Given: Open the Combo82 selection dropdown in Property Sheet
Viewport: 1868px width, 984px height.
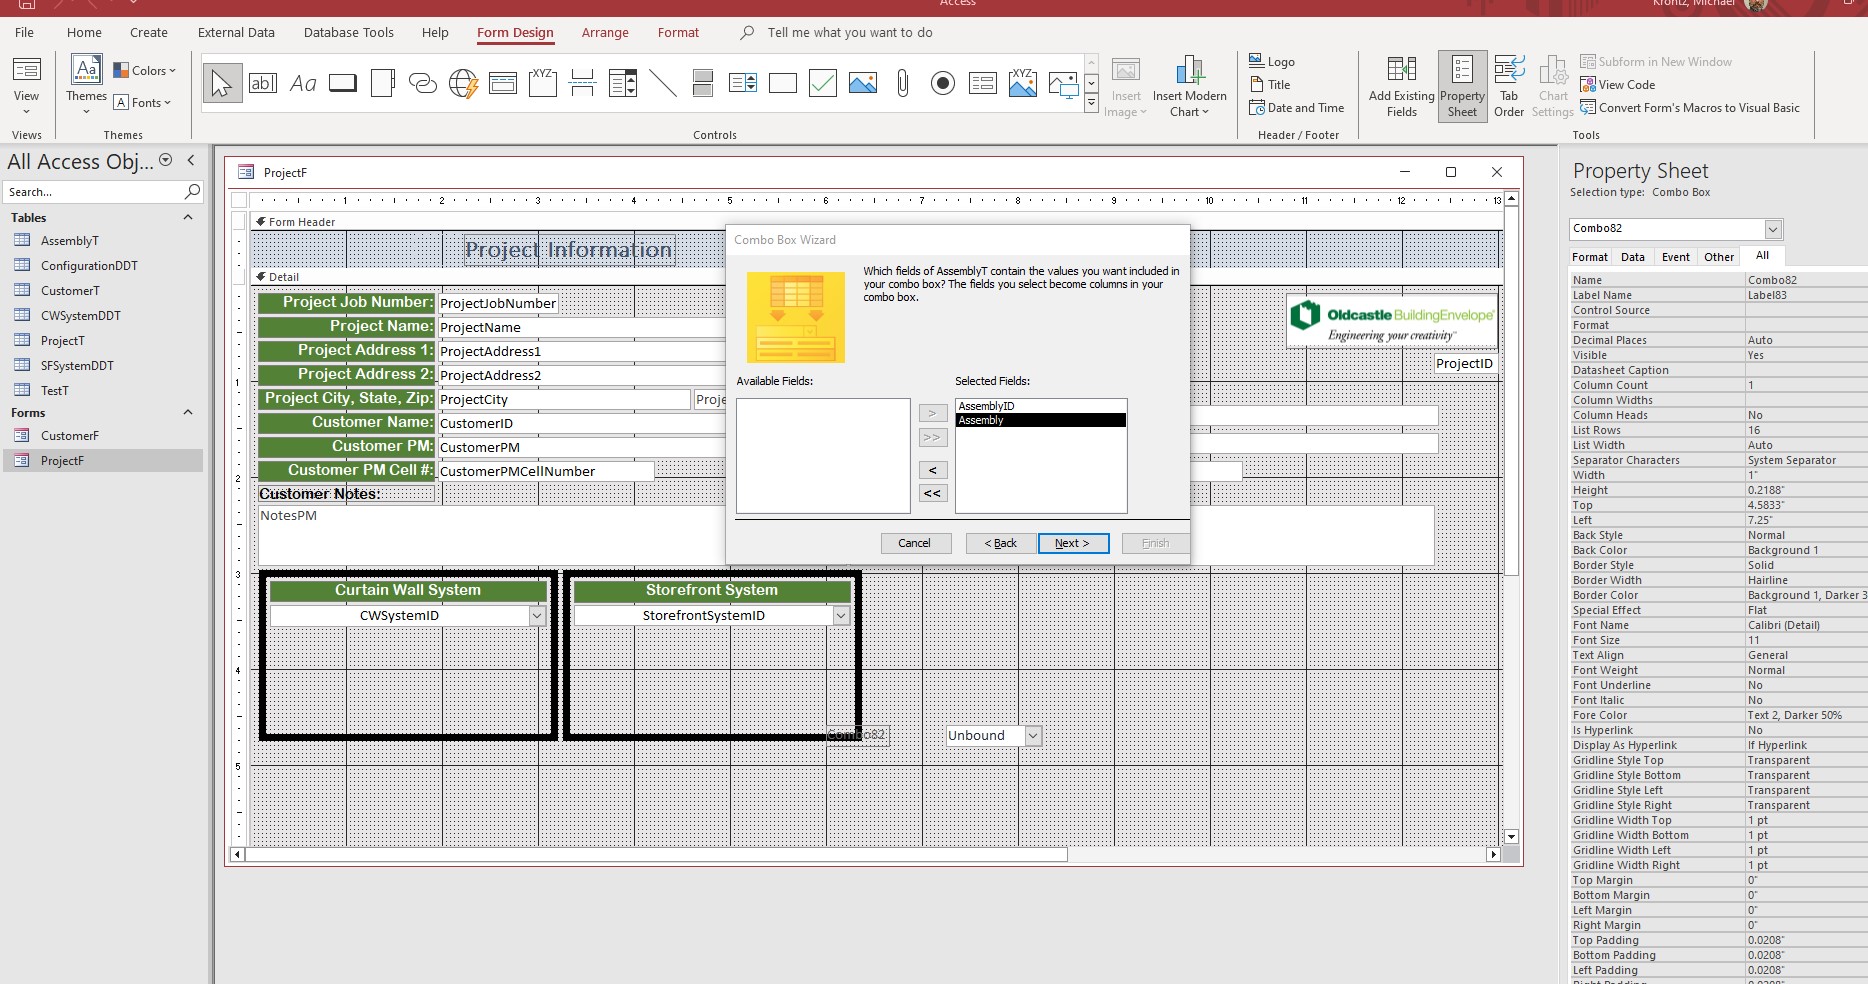Looking at the screenshot, I should [x=1773, y=229].
